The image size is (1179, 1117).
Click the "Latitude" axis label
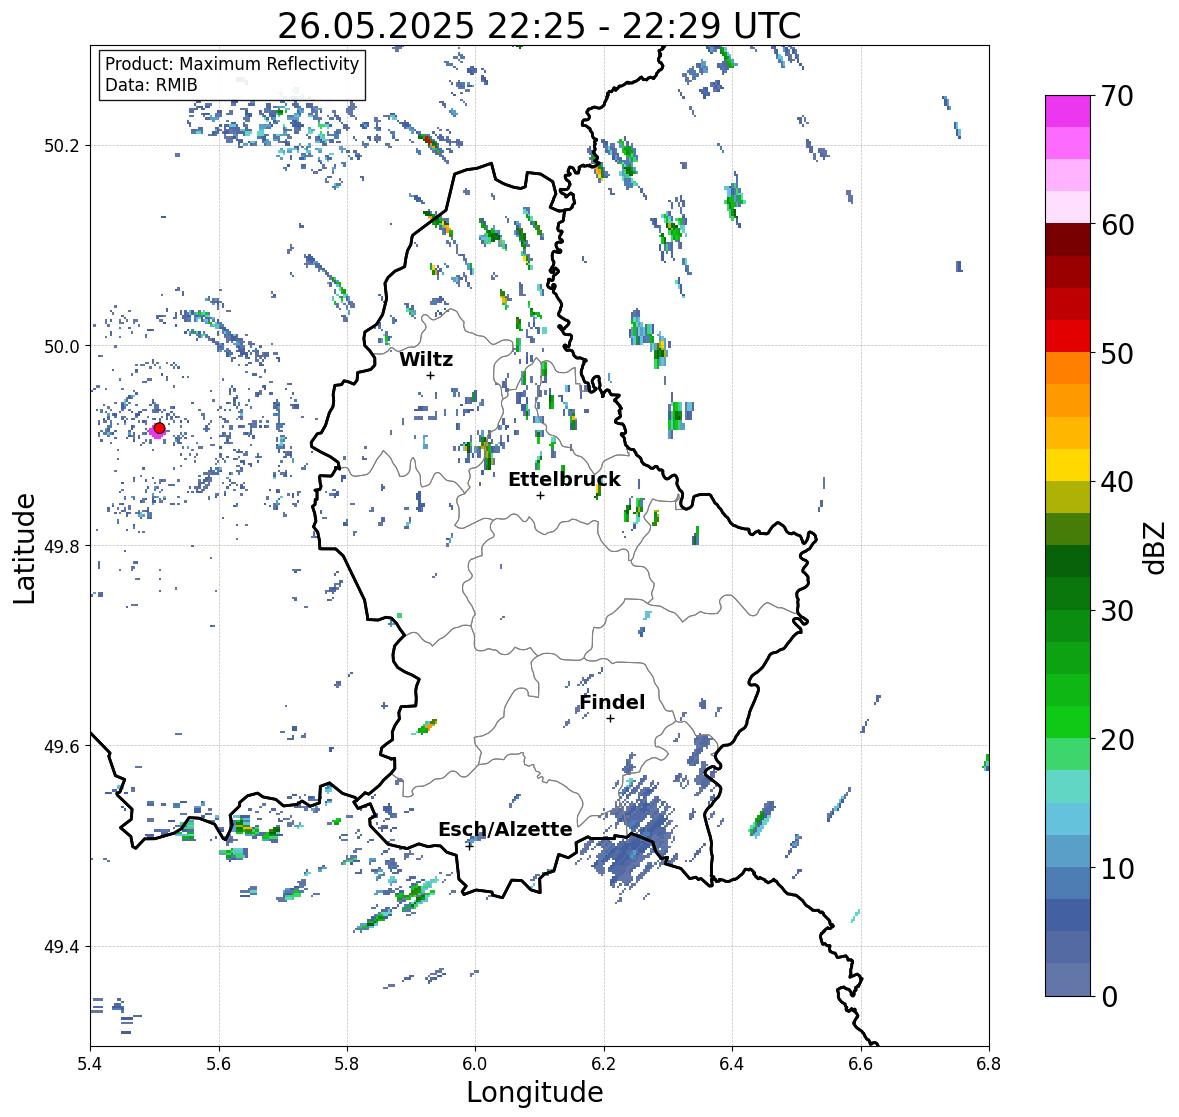(25, 548)
